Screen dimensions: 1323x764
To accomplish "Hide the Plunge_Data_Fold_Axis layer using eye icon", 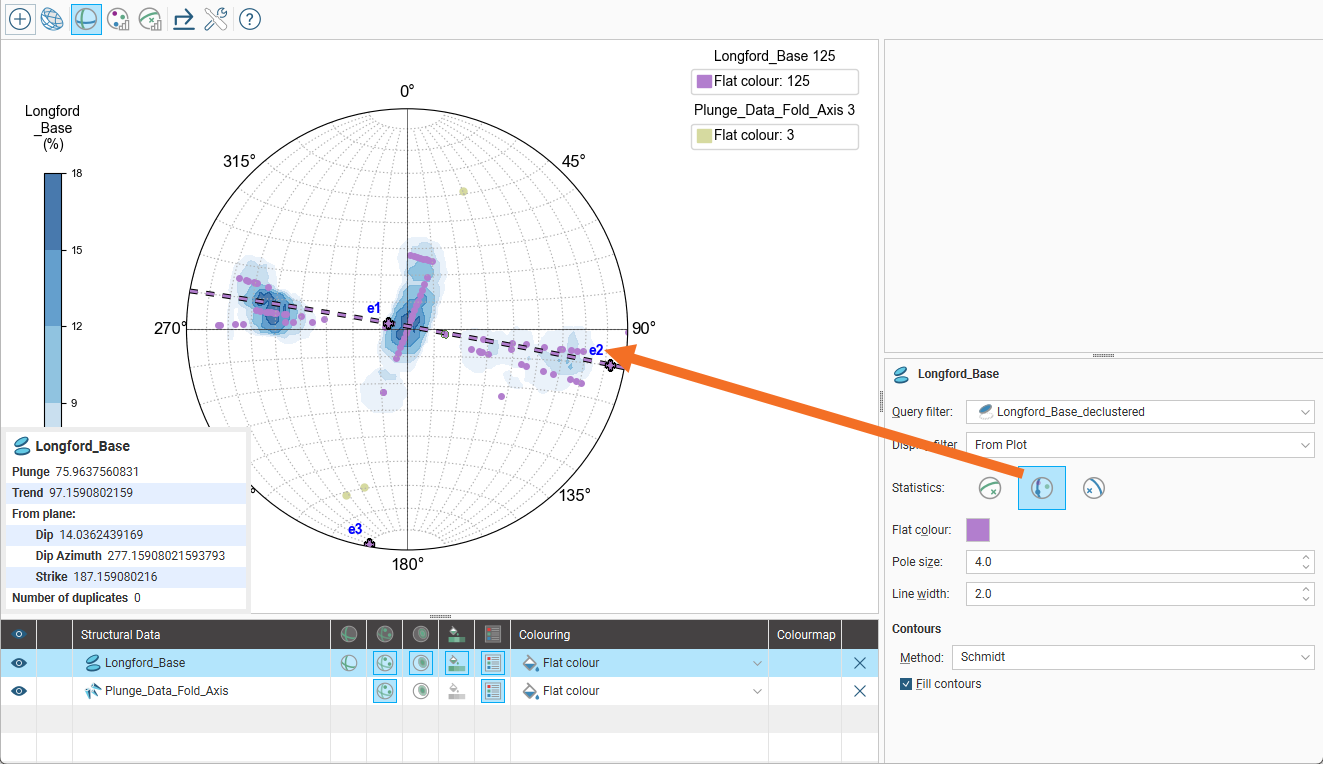I will tap(19, 691).
